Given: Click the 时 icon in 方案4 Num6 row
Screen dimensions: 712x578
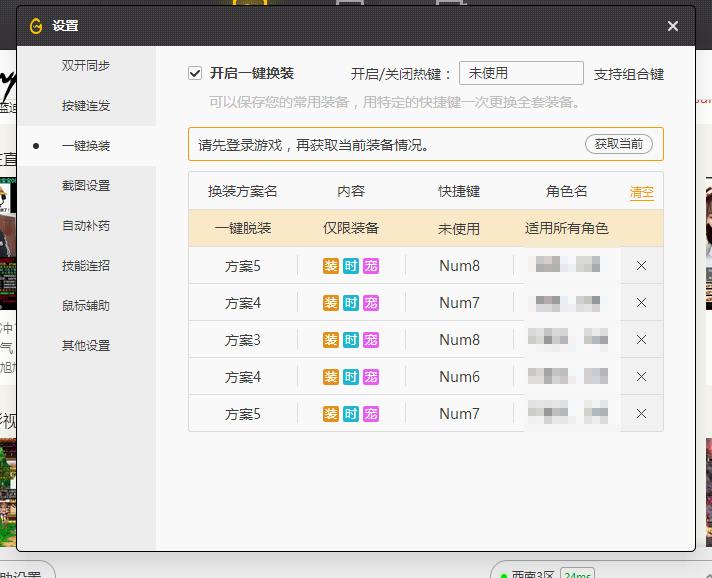Looking at the screenshot, I should pyautogui.click(x=351, y=377).
